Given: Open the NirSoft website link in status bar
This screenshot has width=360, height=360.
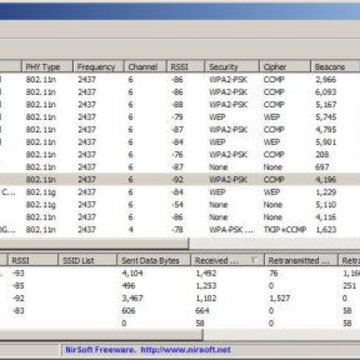Looking at the screenshot, I should coord(185,350).
